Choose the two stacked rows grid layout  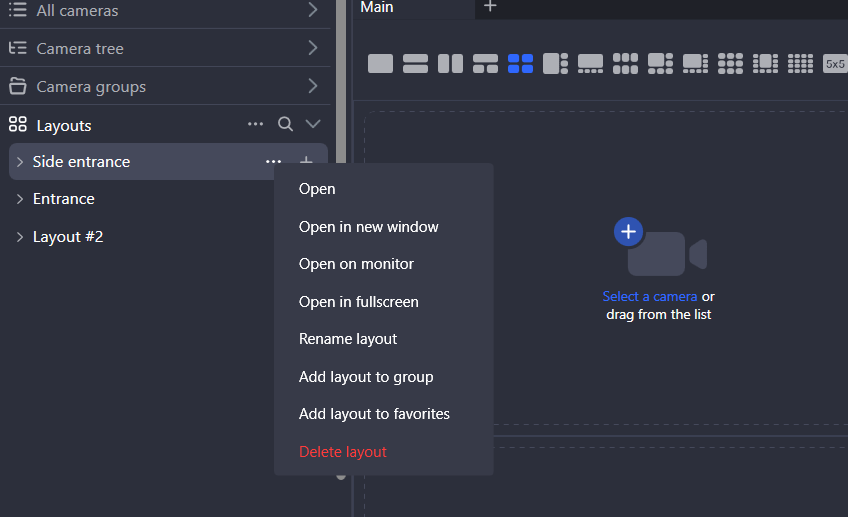pos(415,64)
